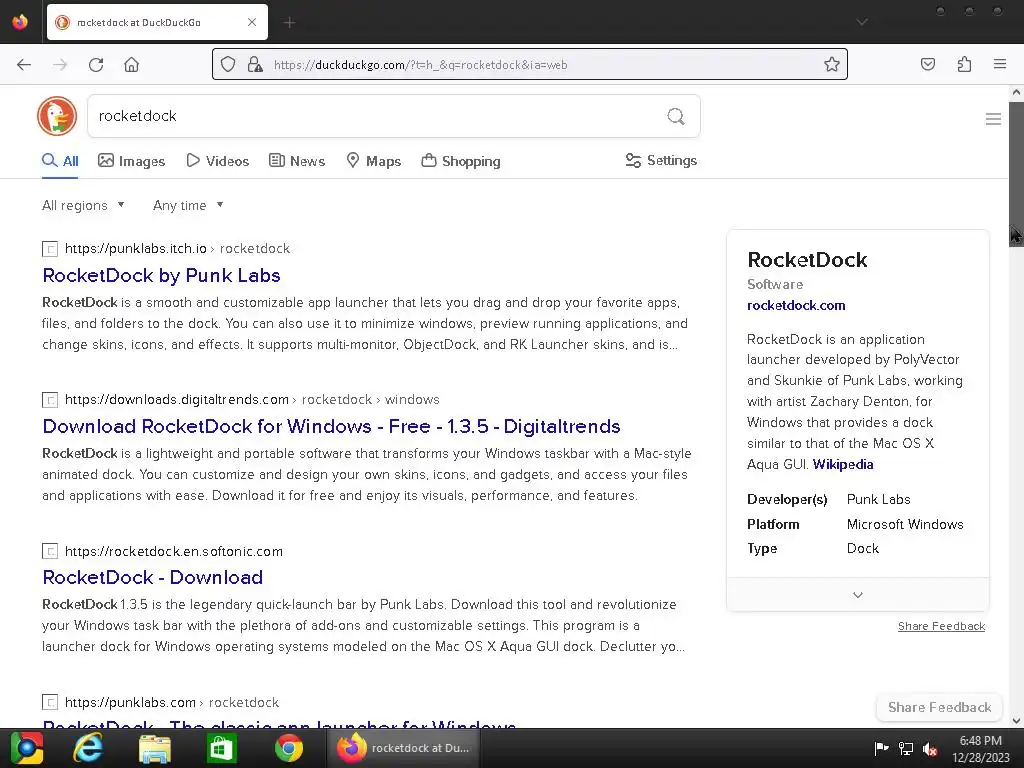This screenshot has width=1024, height=768.
Task: Switch to the Shopping tab
Action: [460, 161]
